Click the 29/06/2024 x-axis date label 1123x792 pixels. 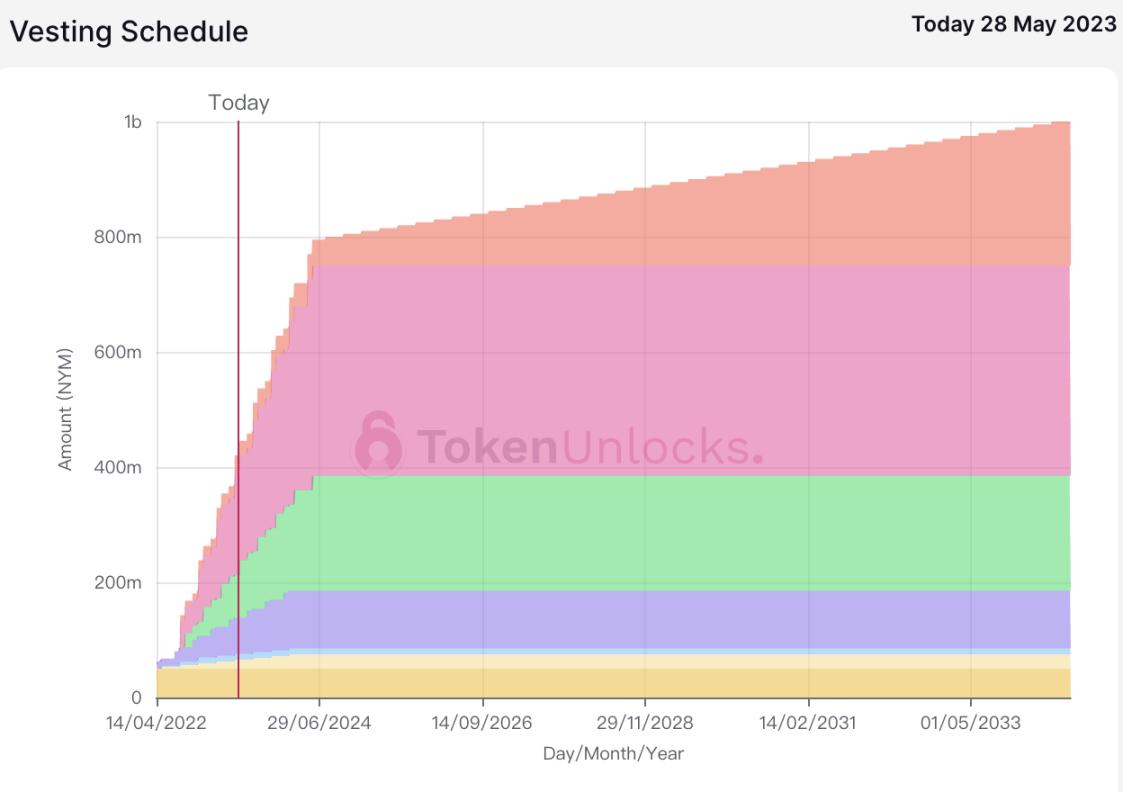[320, 723]
